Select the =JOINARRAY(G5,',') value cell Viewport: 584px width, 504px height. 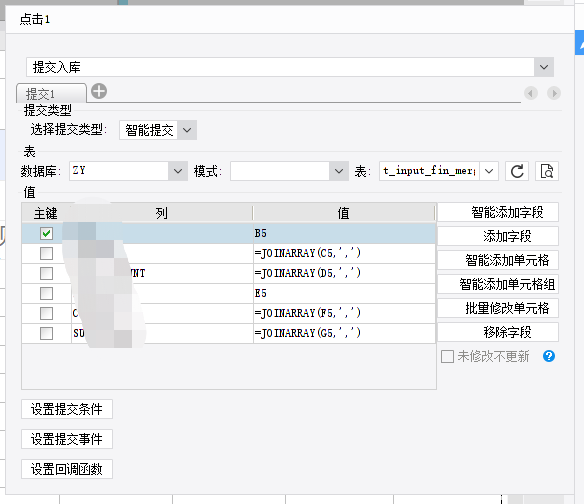(x=344, y=333)
